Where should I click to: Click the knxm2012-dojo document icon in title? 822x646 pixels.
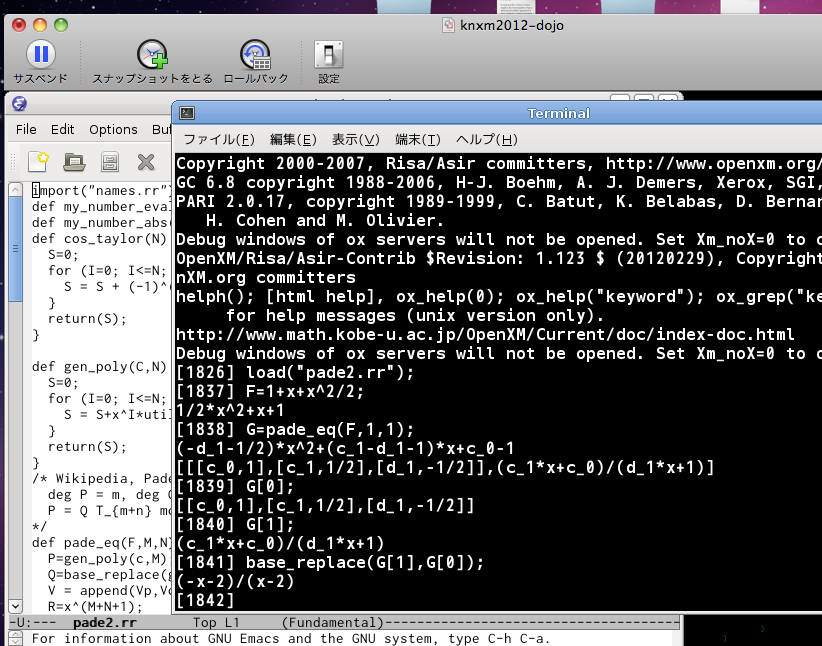point(448,25)
